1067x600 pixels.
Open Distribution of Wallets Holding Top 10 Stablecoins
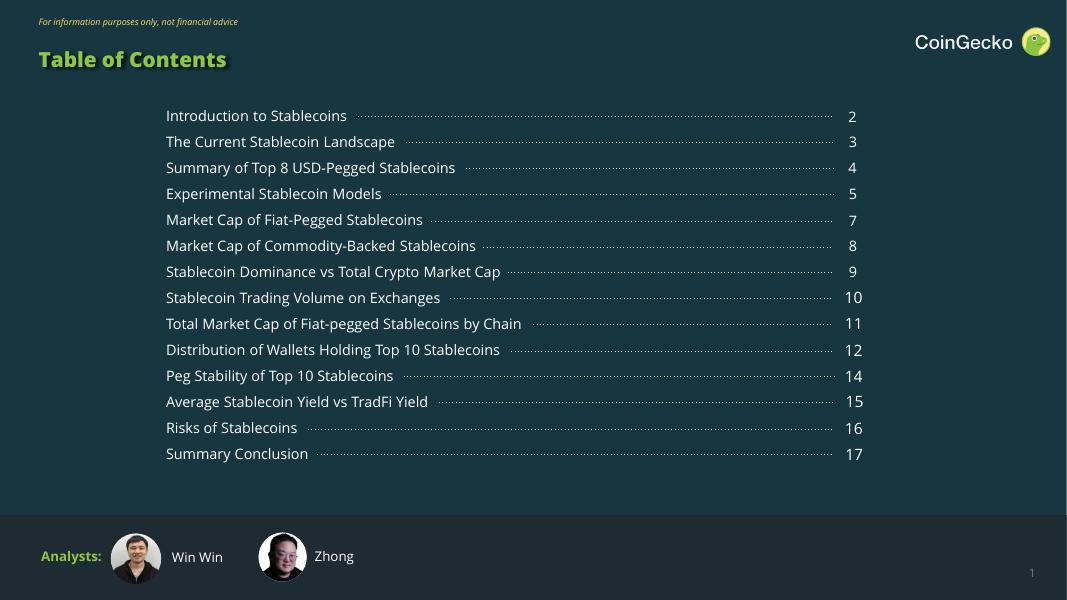pyautogui.click(x=332, y=350)
